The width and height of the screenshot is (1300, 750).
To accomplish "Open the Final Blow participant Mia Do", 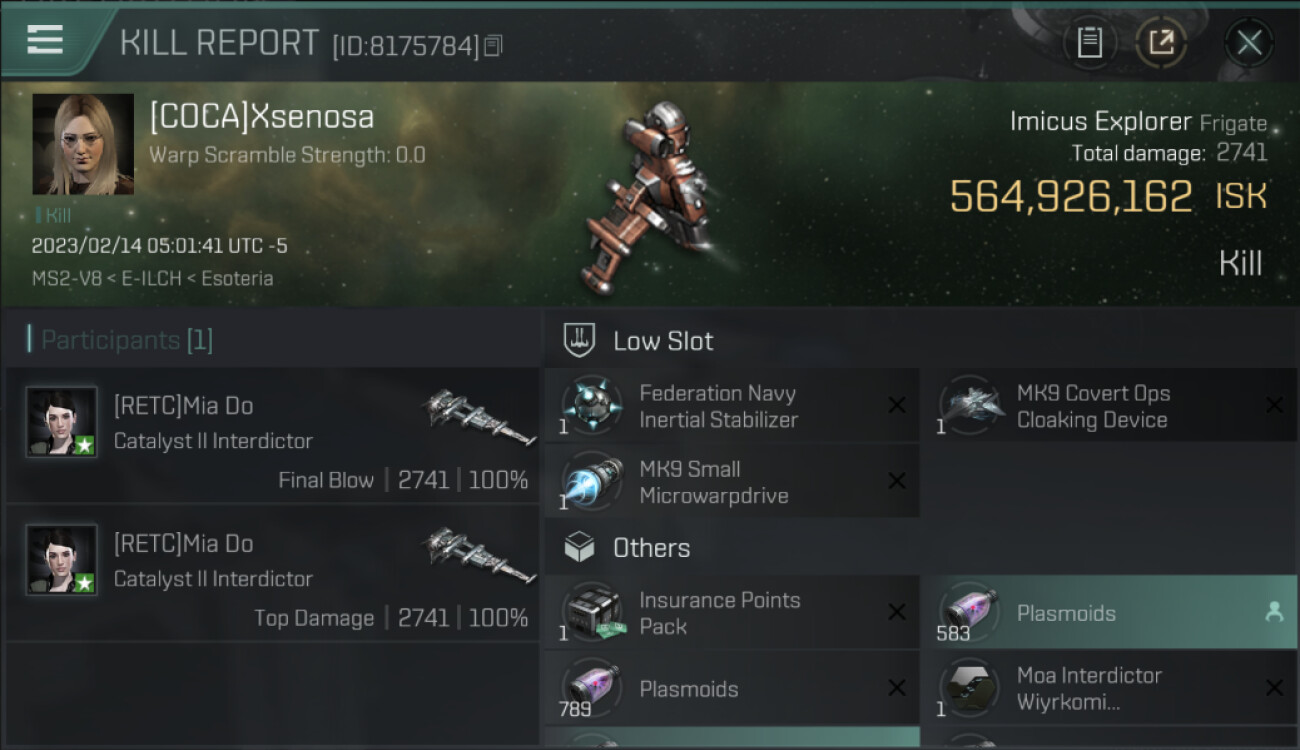I will click(x=273, y=435).
